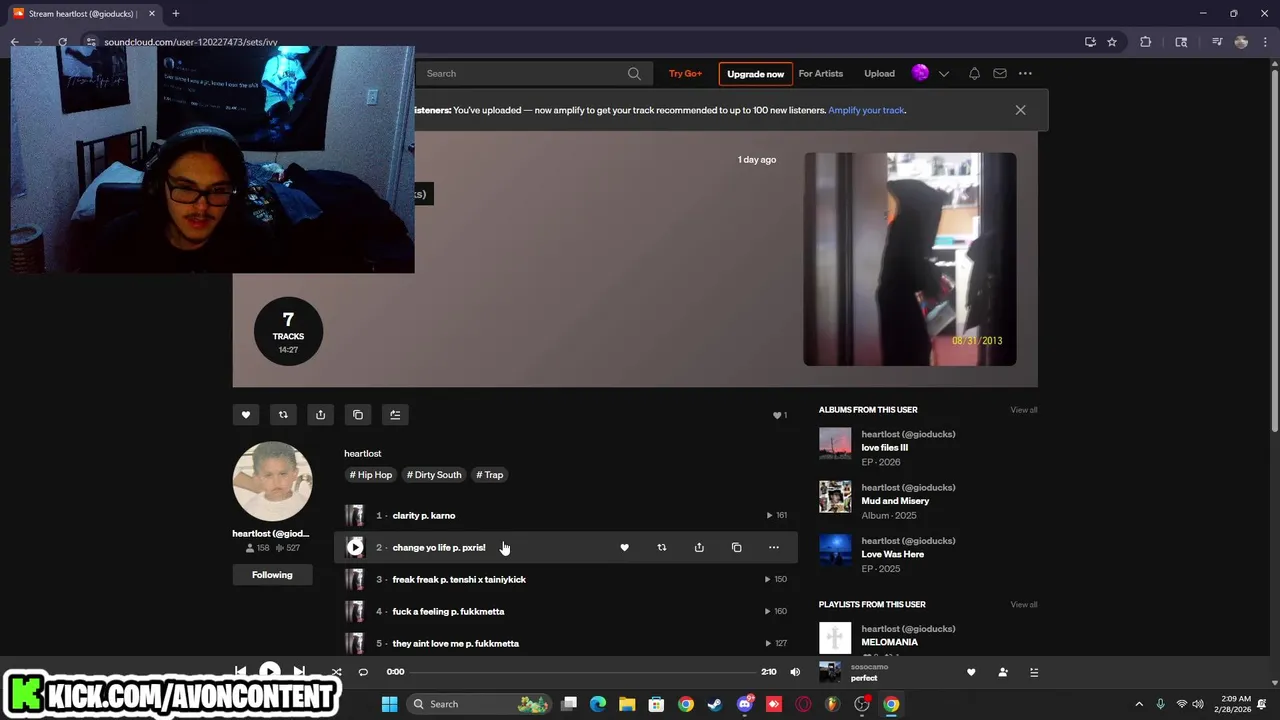The width and height of the screenshot is (1280, 720).
Task: Share track change yo life p. pxris!
Action: pos(699,547)
